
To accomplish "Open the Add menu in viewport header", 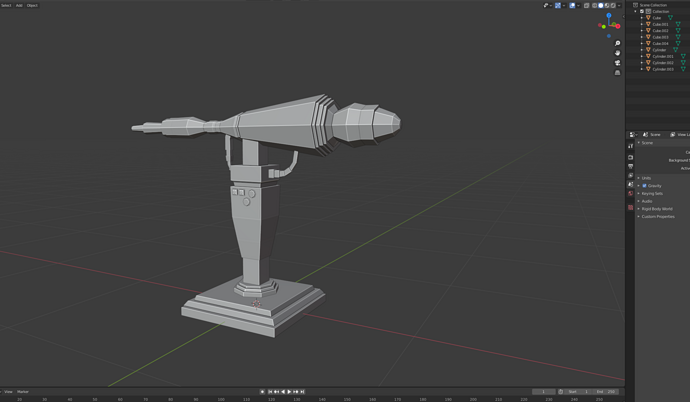I will (x=19, y=5).
